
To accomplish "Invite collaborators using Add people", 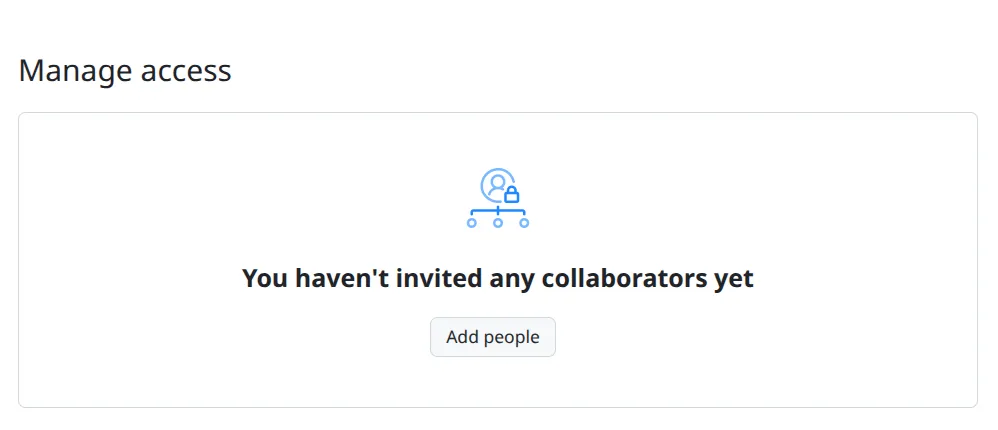I will pyautogui.click(x=493, y=337).
